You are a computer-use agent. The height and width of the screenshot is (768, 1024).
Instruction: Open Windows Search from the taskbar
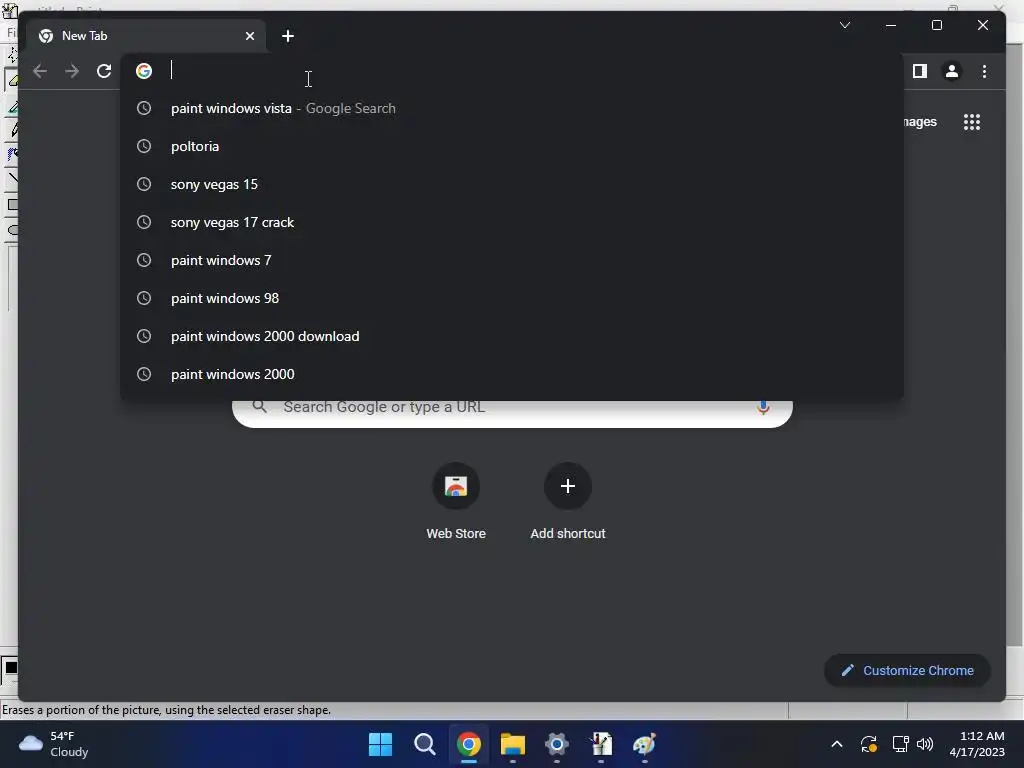[x=424, y=744]
